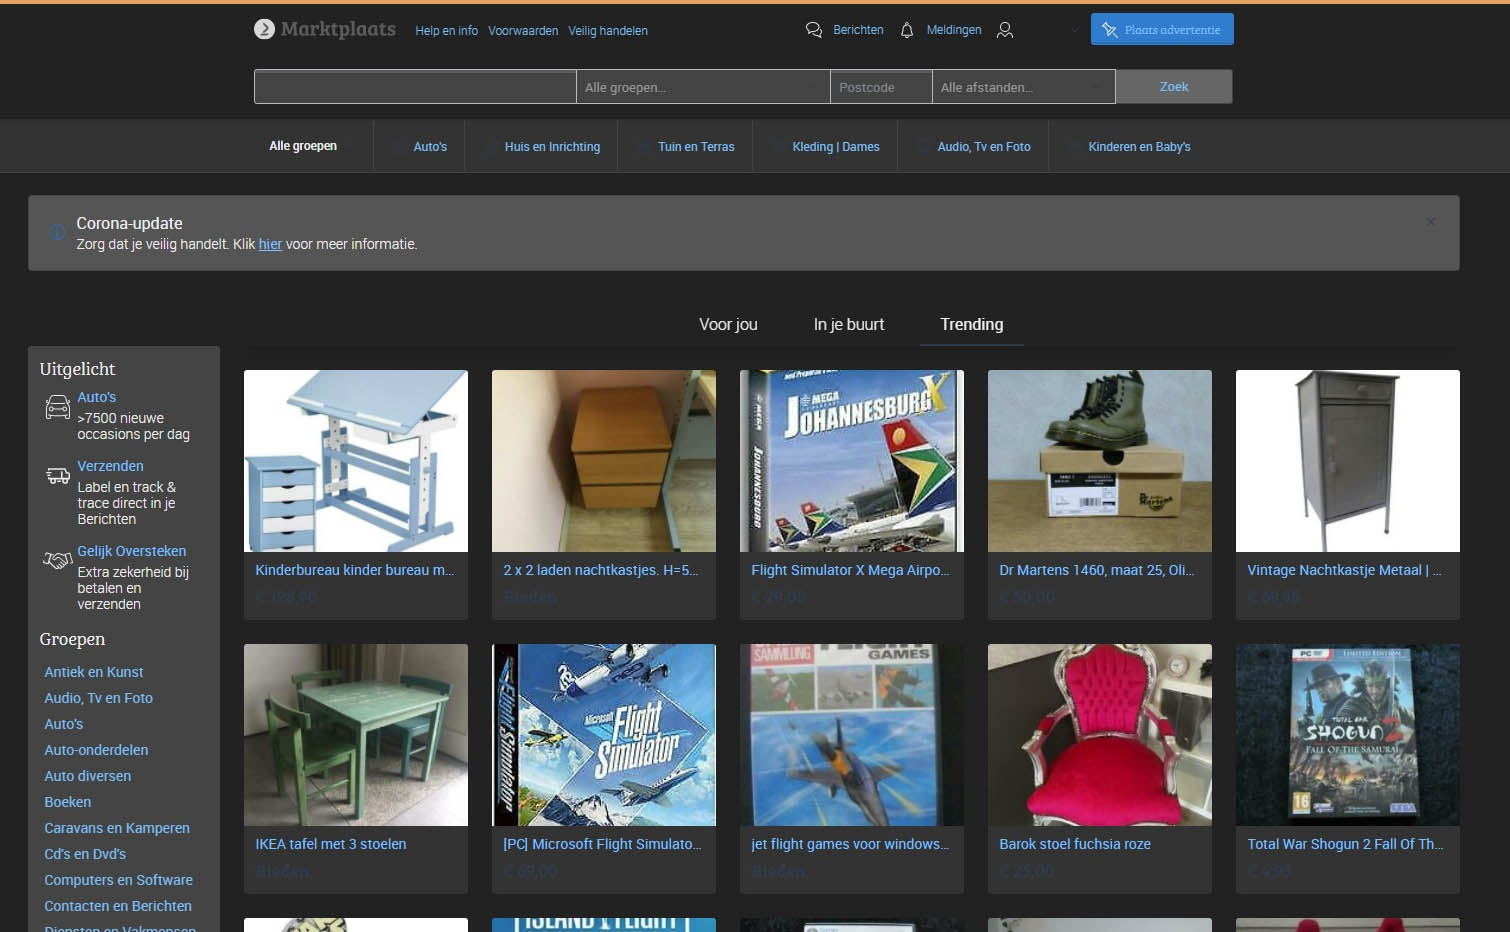The width and height of the screenshot is (1510, 932).
Task: Follow the 'hier' link in Corona-update
Action: 270,244
